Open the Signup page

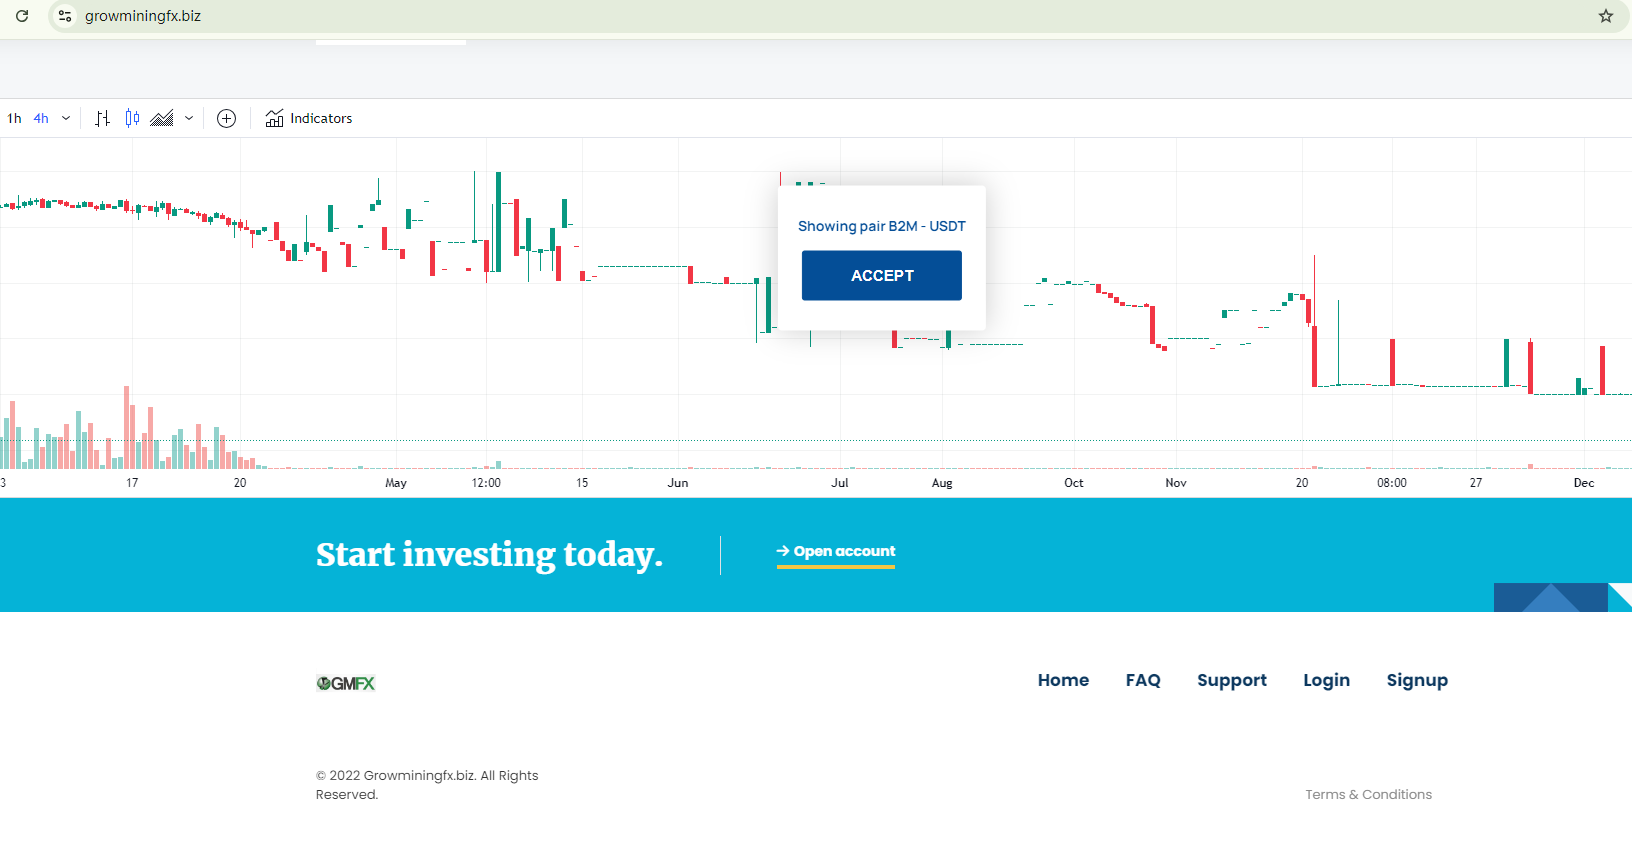pos(1417,680)
